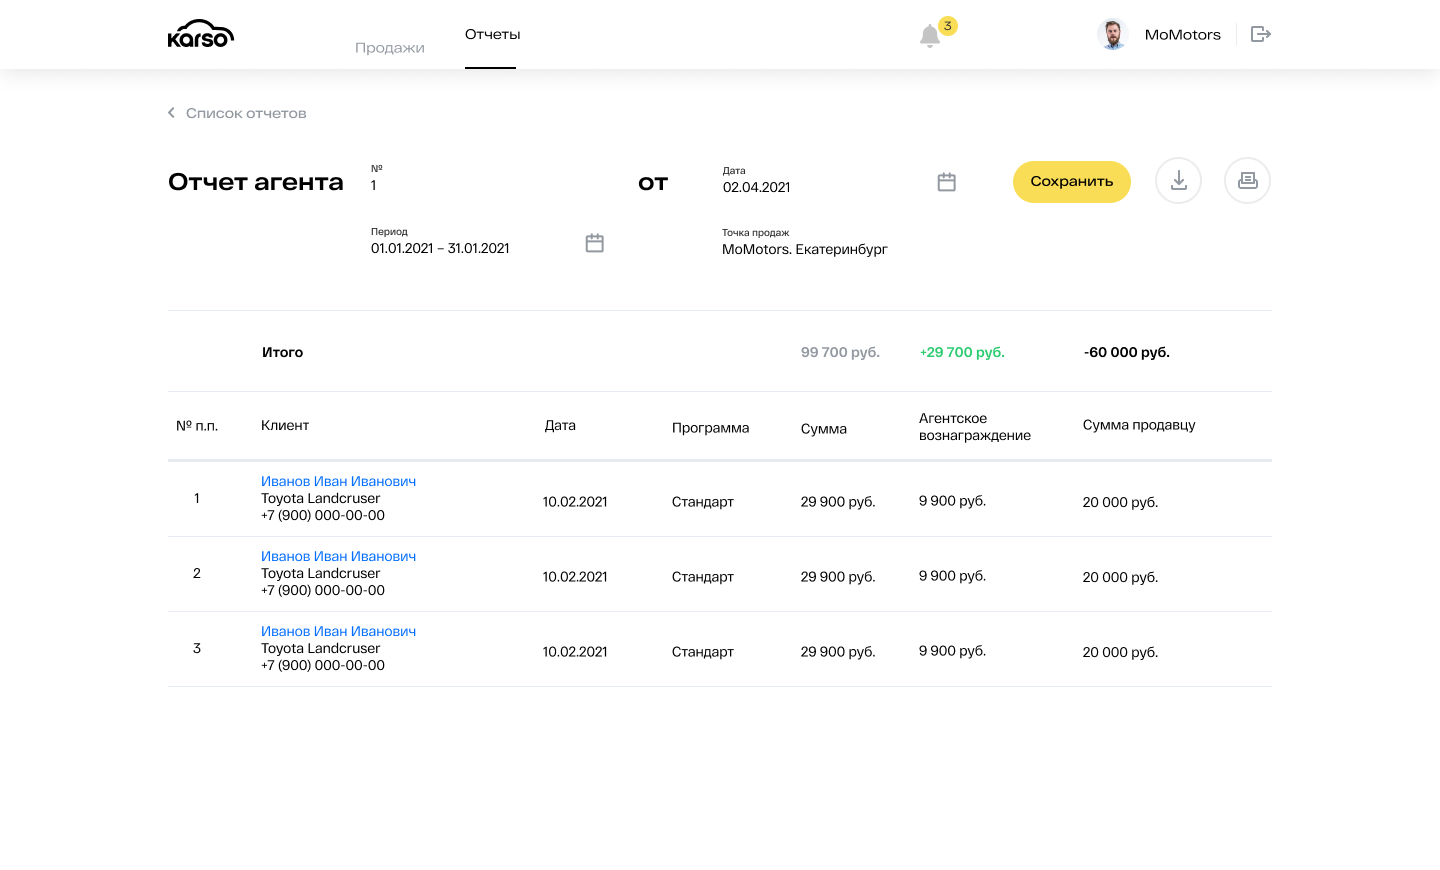Select the Точка продаж MoMotors. Екатеринбург field
The image size is (1440, 870).
pos(805,249)
